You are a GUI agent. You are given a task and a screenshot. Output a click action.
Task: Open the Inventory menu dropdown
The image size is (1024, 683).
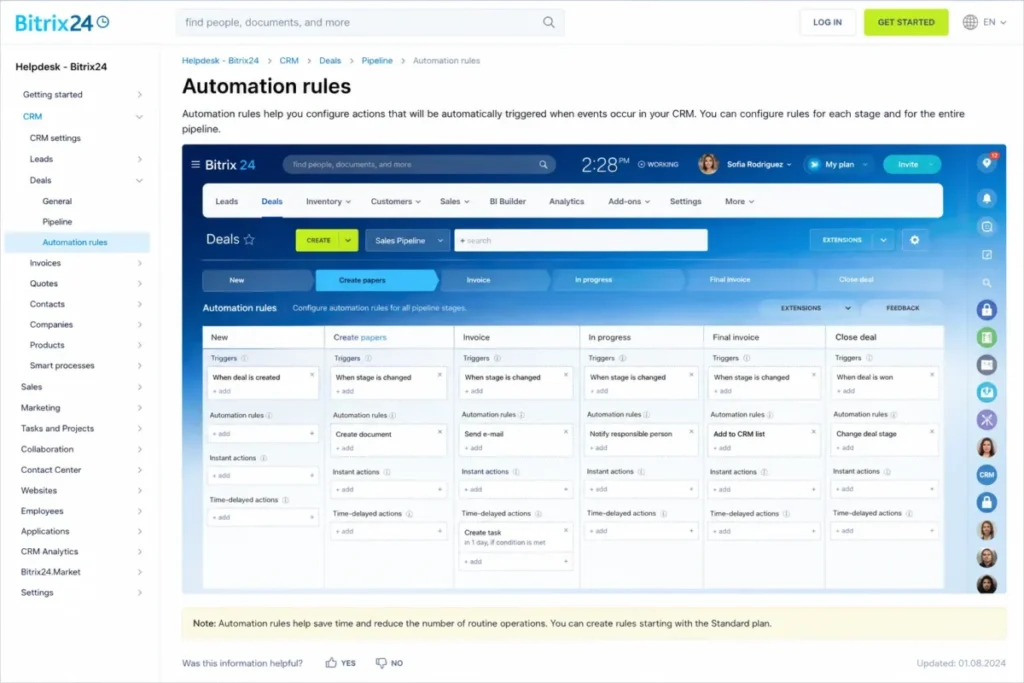pos(328,201)
